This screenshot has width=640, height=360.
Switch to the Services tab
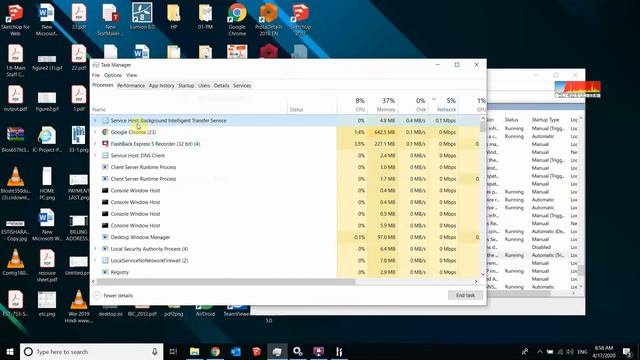[x=242, y=85]
